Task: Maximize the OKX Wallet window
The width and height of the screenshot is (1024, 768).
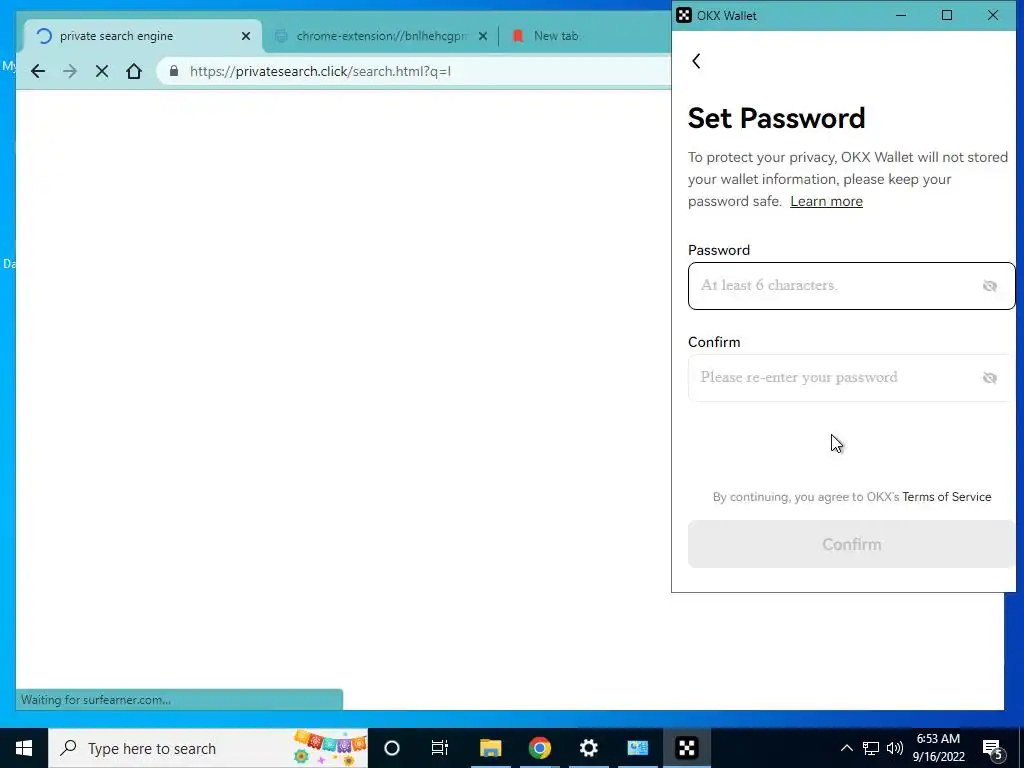Action: tap(946, 15)
